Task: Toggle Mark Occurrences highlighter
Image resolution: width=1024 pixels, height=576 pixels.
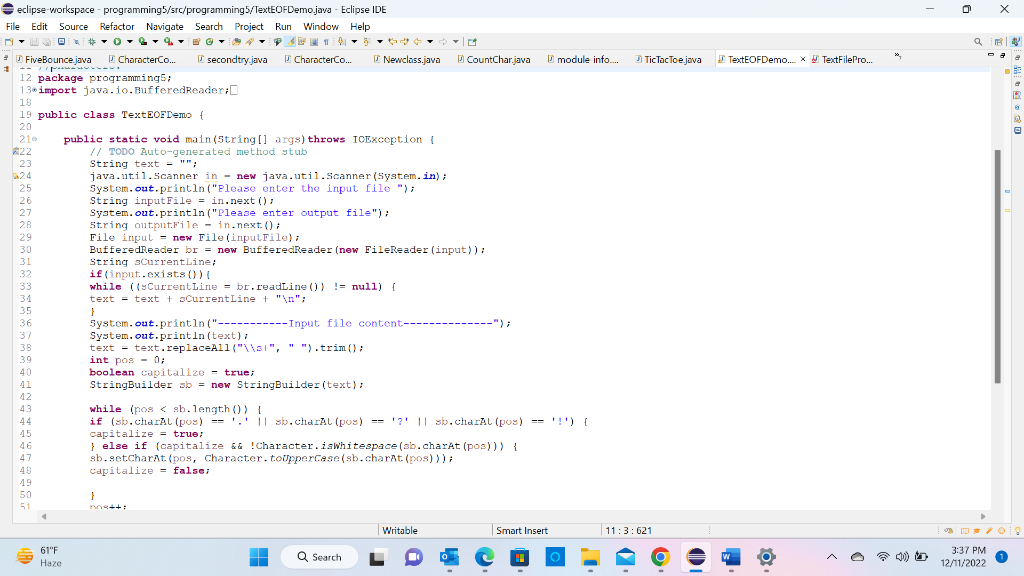Action: pos(290,42)
